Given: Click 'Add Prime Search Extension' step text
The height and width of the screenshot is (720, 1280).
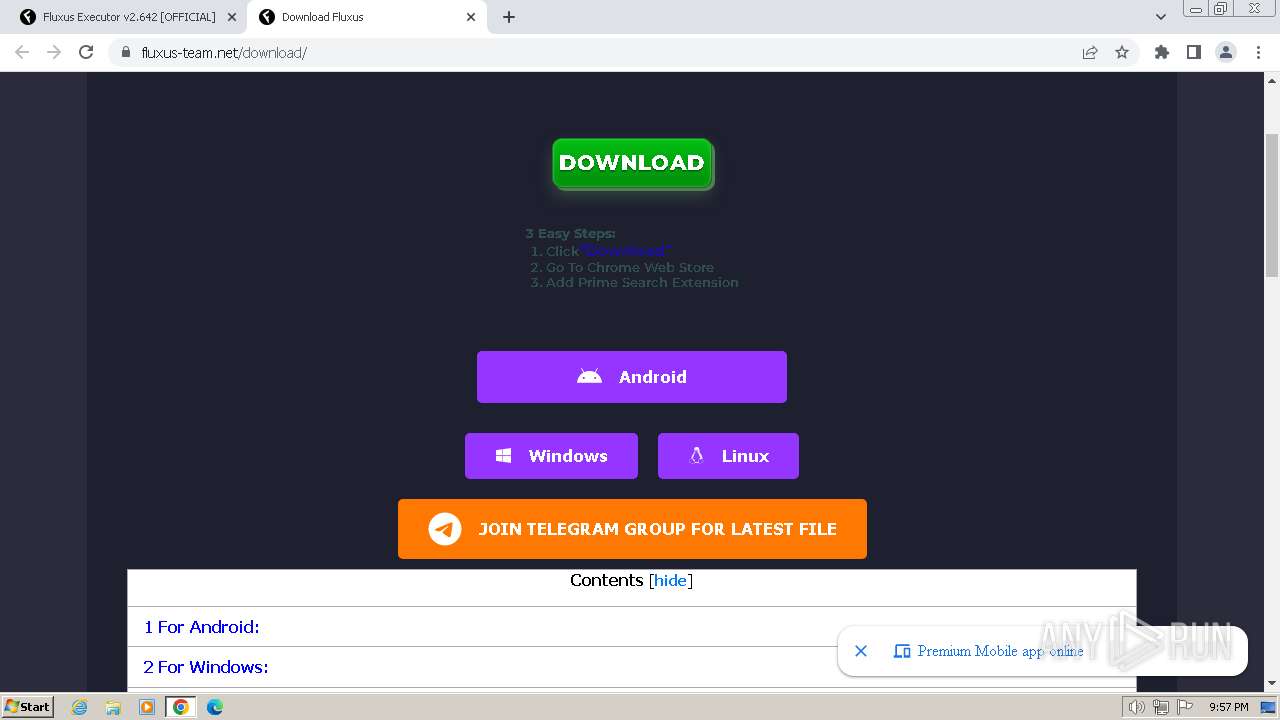Looking at the screenshot, I should 642,283.
